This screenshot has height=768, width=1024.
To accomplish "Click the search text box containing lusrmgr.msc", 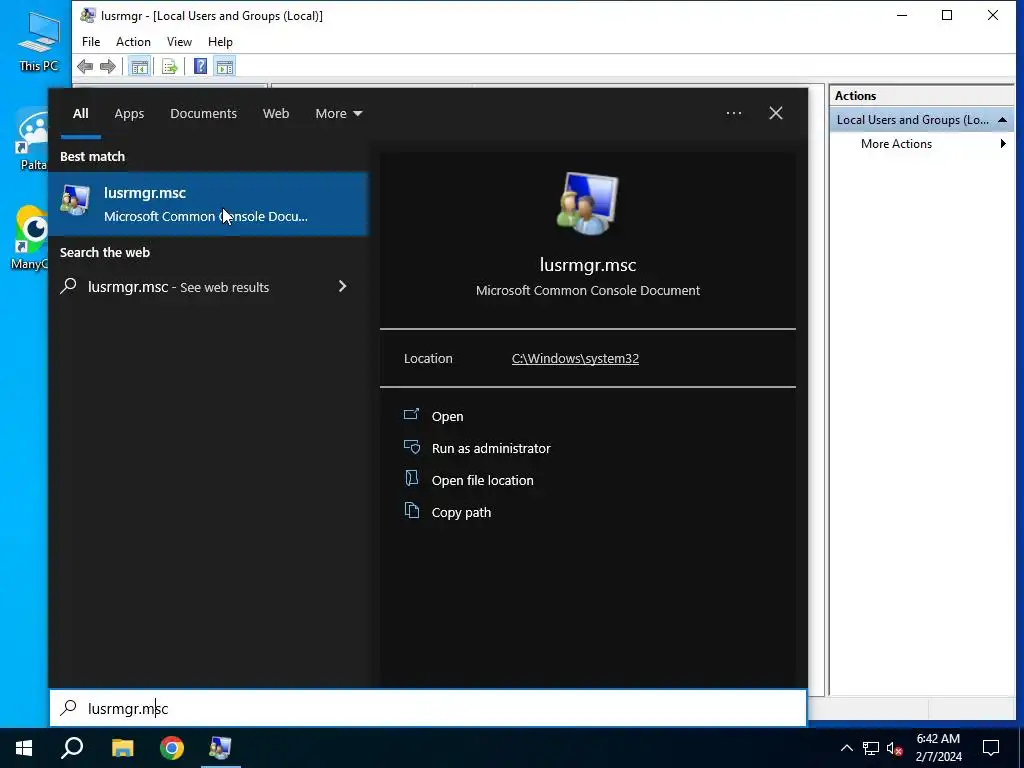I will (428, 708).
